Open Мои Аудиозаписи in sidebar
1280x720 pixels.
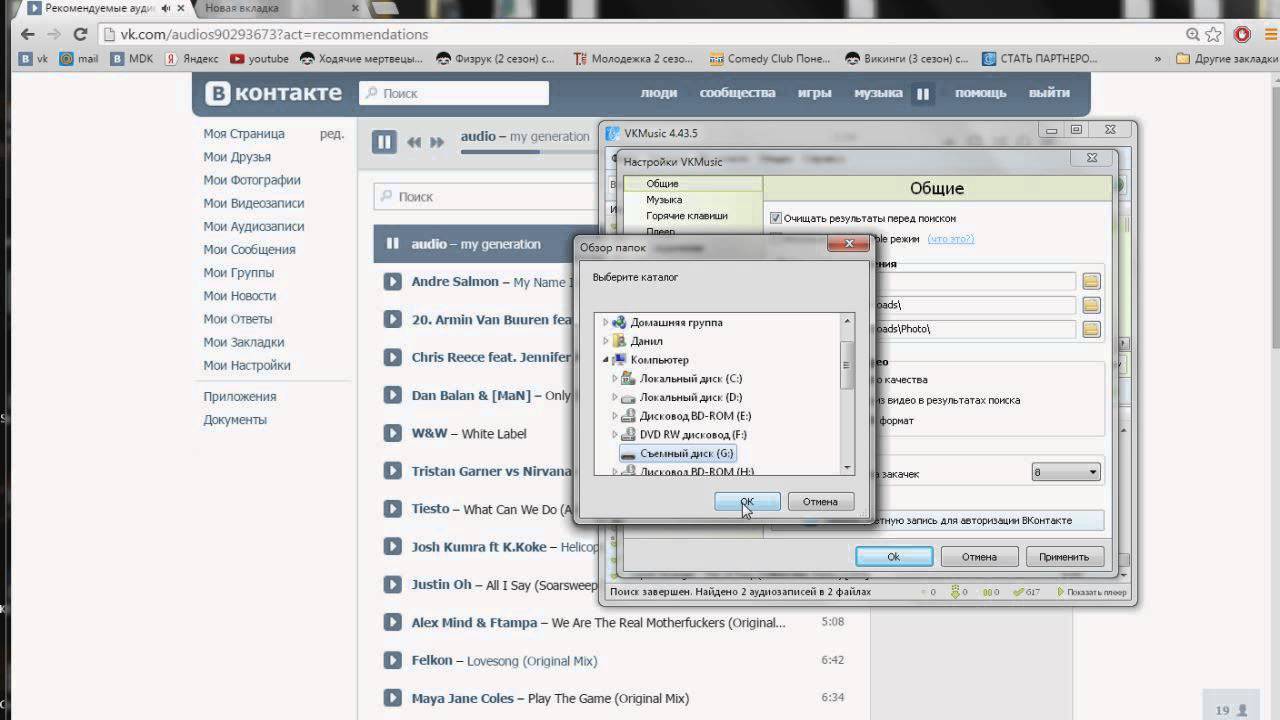pos(254,227)
